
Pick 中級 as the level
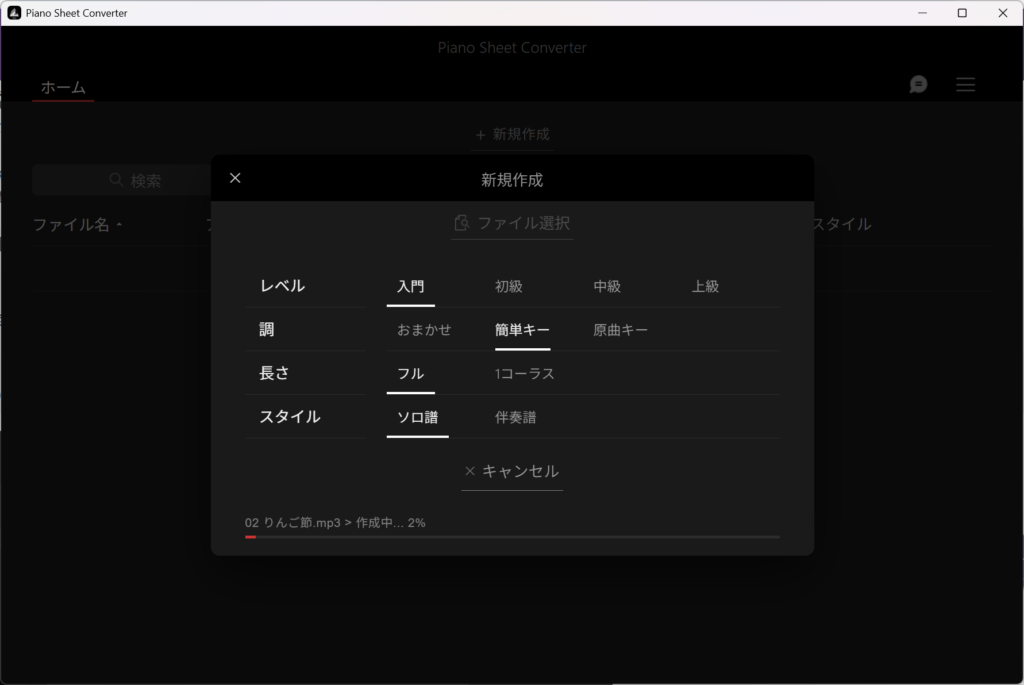pyautogui.click(x=607, y=286)
